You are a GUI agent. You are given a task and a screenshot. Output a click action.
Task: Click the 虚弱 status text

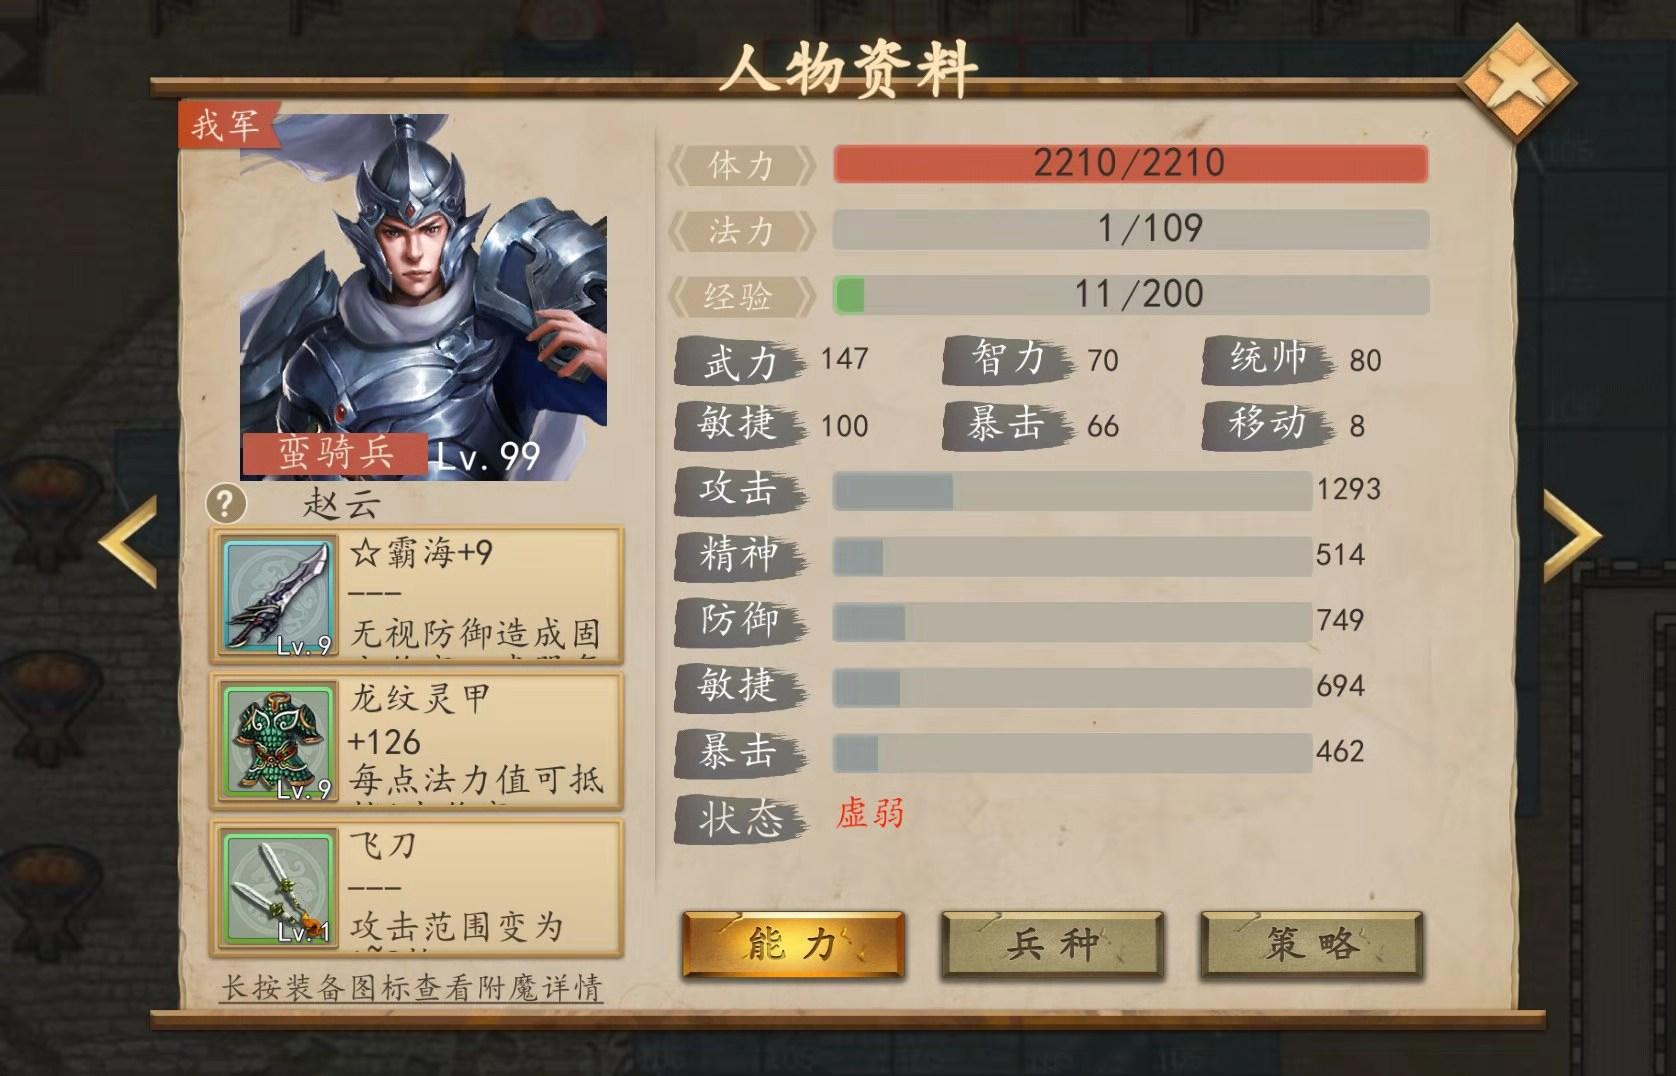click(870, 813)
